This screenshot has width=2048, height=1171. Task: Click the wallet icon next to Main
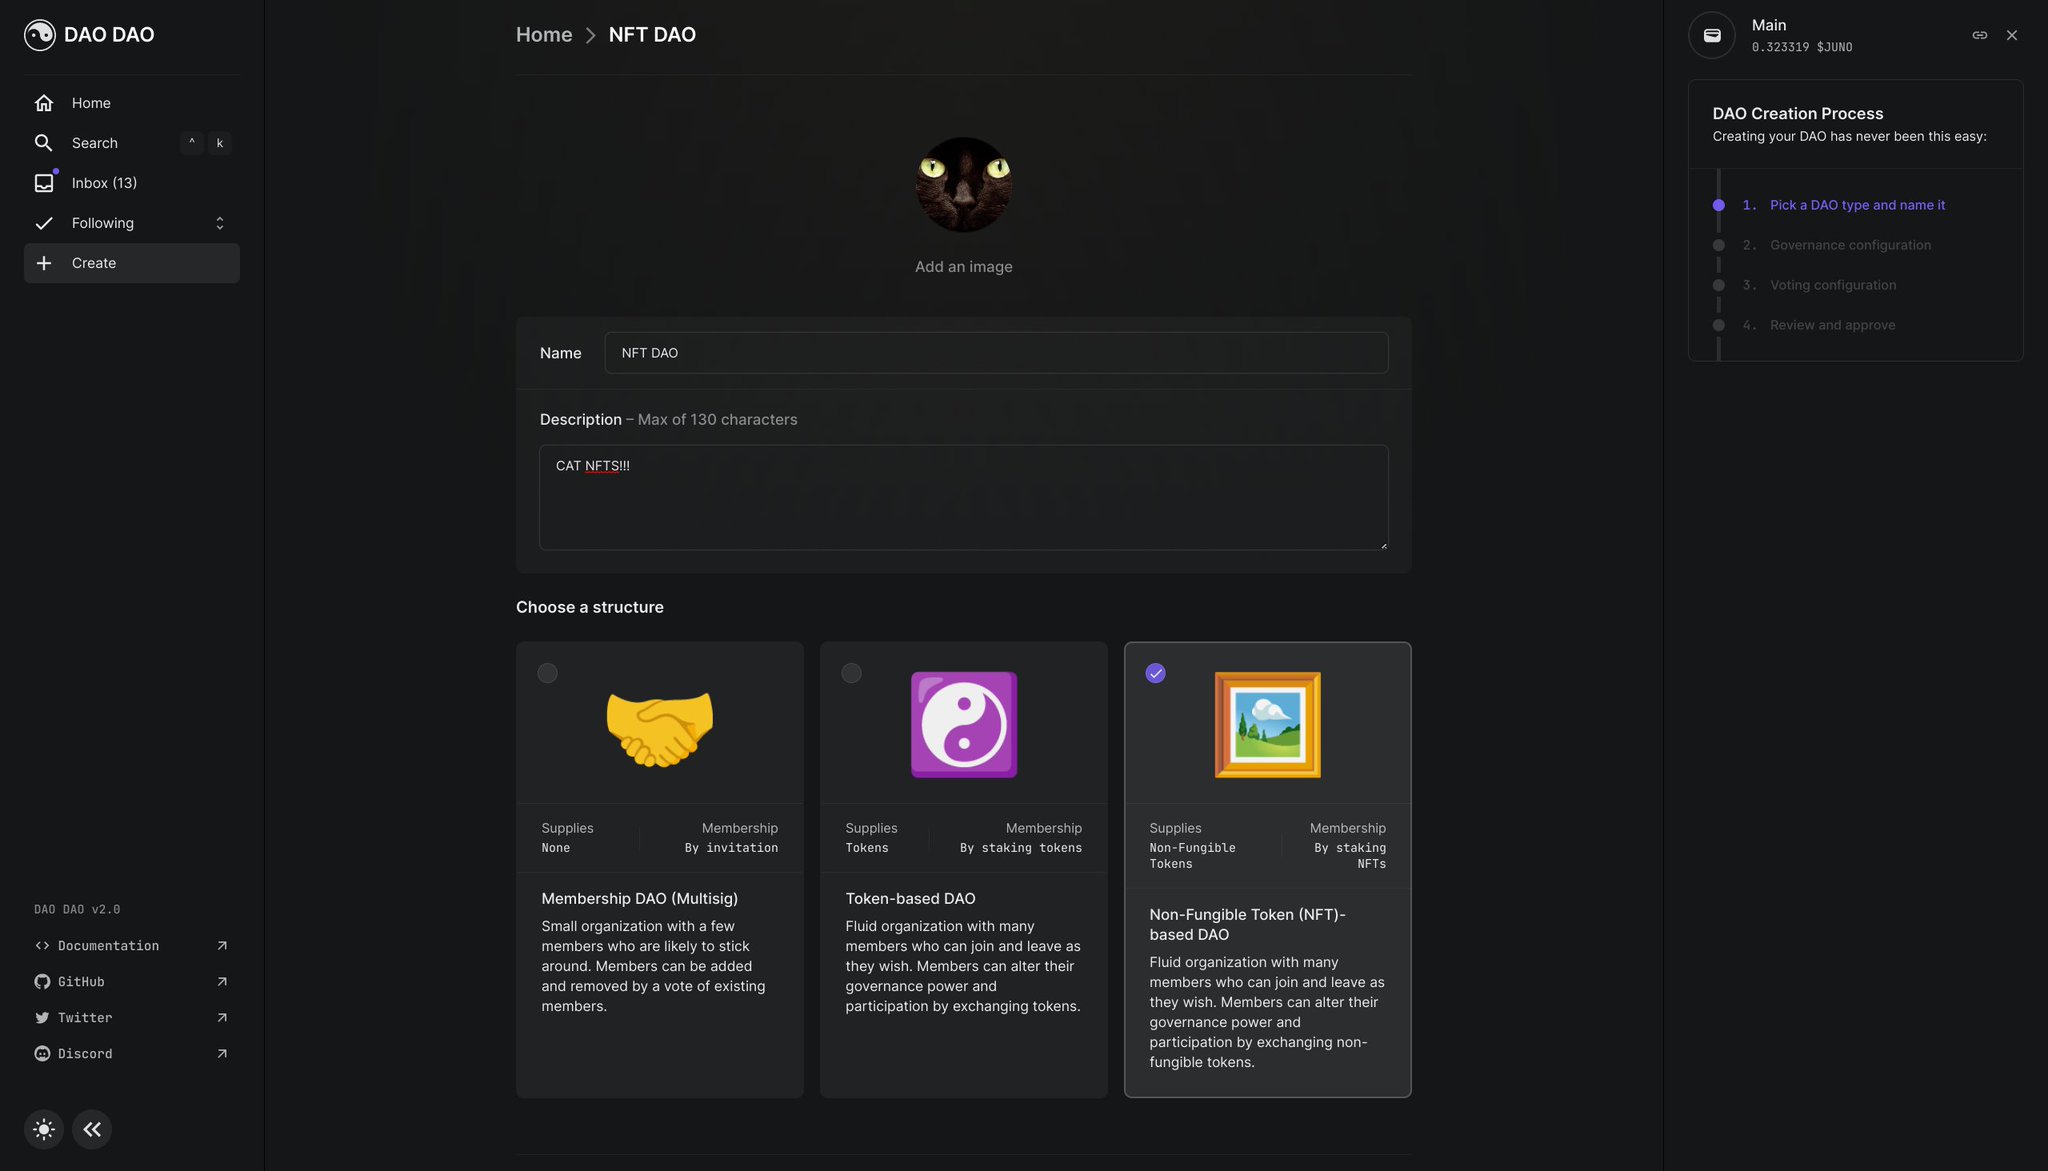pyautogui.click(x=1711, y=35)
